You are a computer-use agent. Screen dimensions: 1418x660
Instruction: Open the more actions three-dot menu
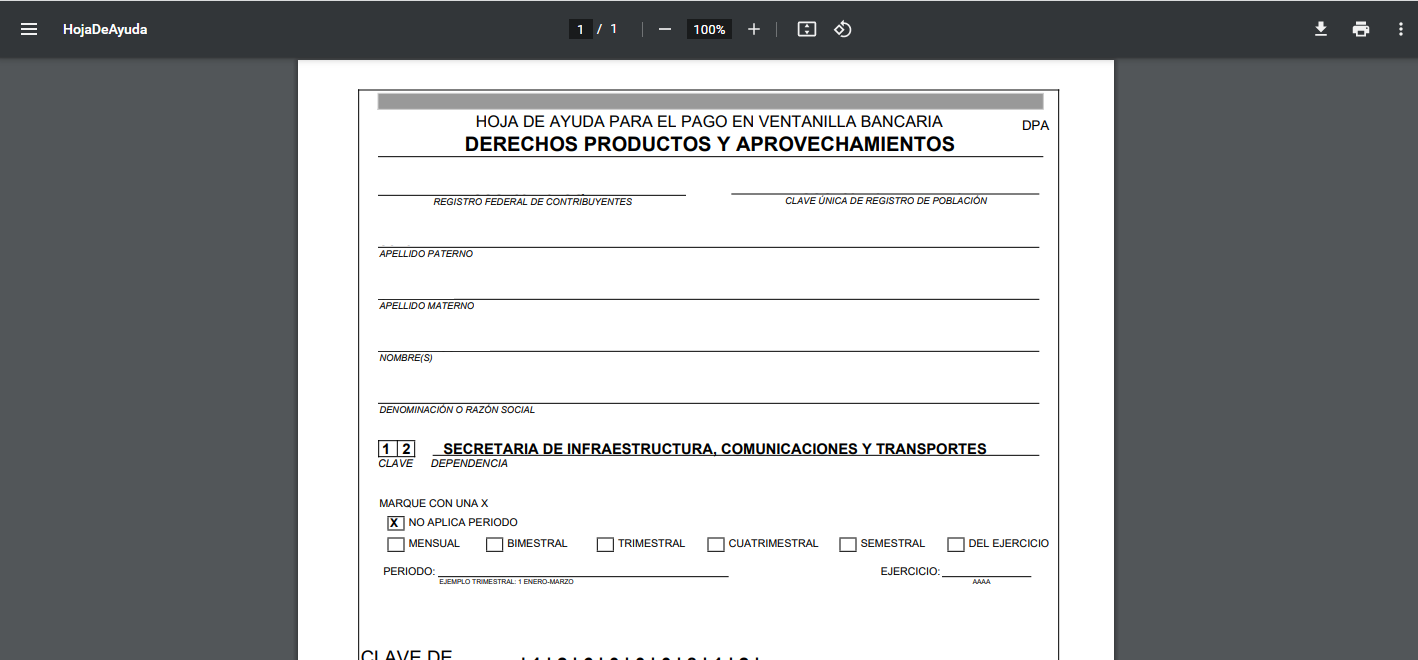click(1401, 29)
